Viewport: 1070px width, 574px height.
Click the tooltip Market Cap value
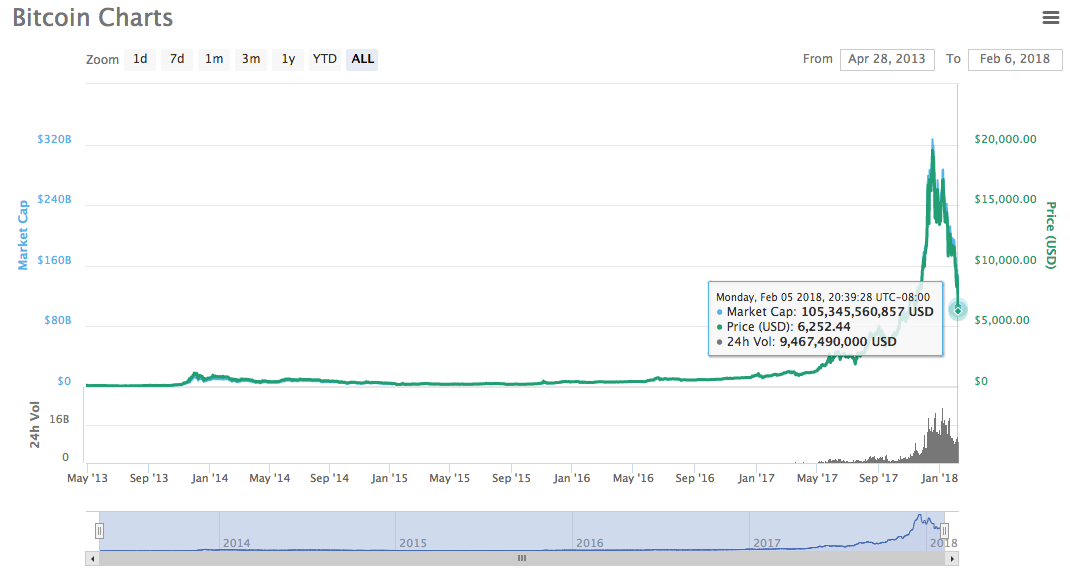867,312
